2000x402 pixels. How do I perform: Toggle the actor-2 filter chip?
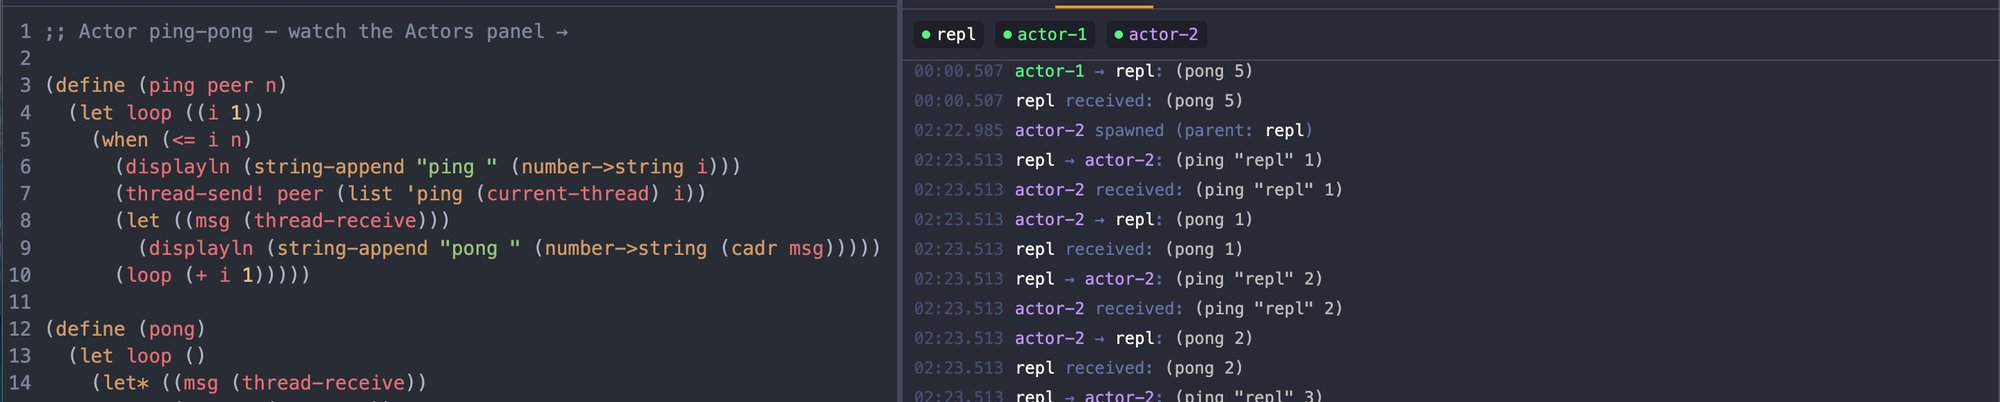[x=1156, y=35]
